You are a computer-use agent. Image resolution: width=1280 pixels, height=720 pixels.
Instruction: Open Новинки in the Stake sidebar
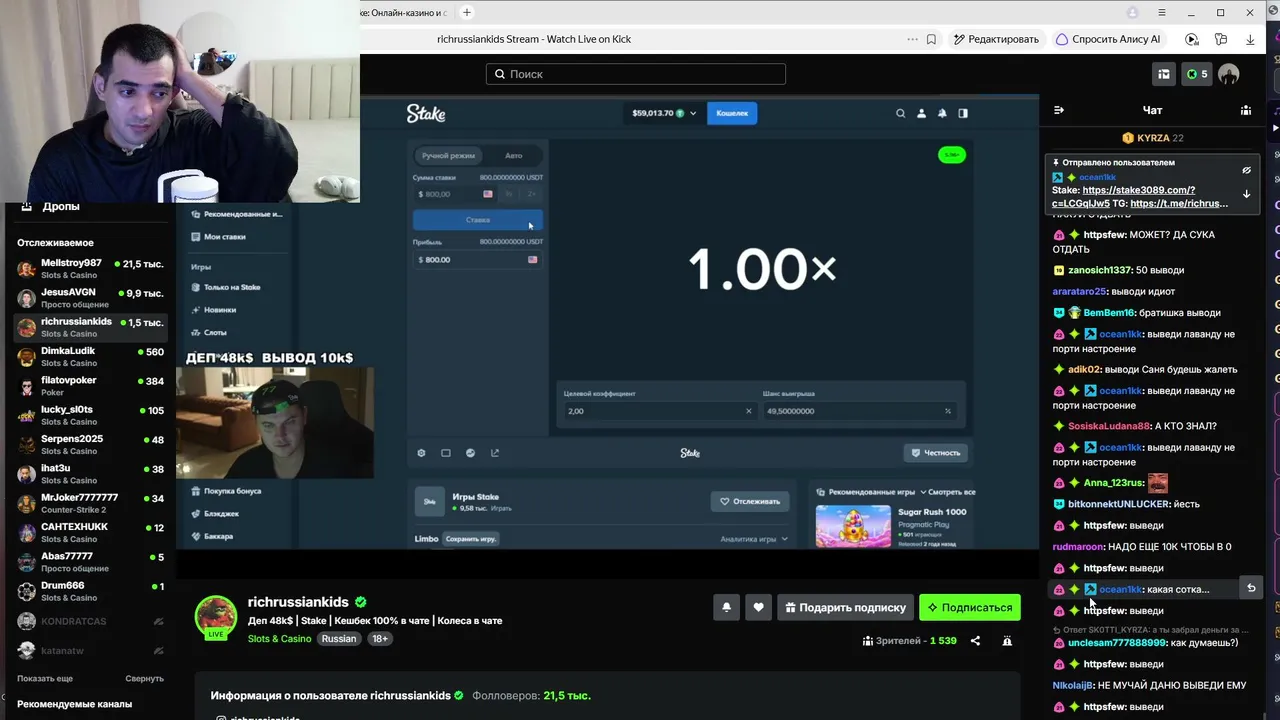219,310
